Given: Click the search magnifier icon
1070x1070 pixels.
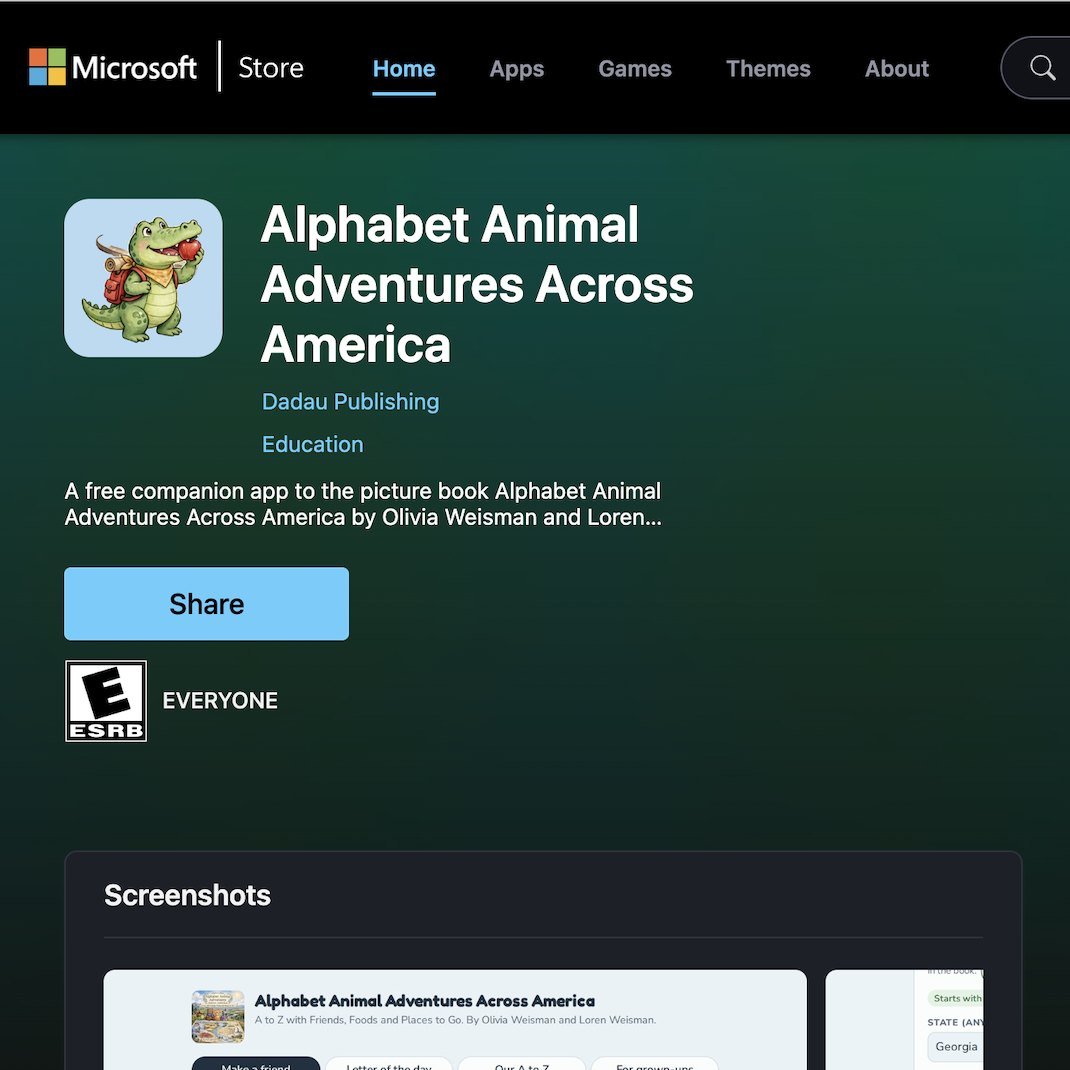Looking at the screenshot, I should [1042, 68].
